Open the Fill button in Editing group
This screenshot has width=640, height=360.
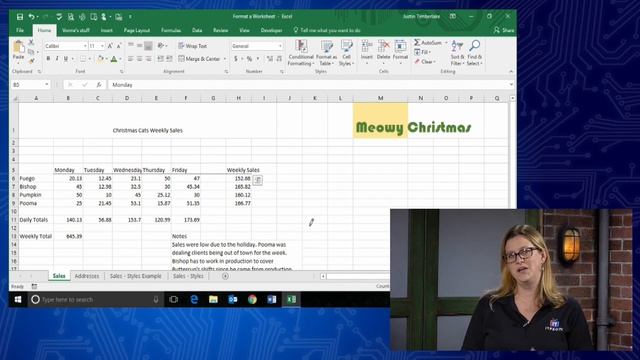tap(423, 52)
